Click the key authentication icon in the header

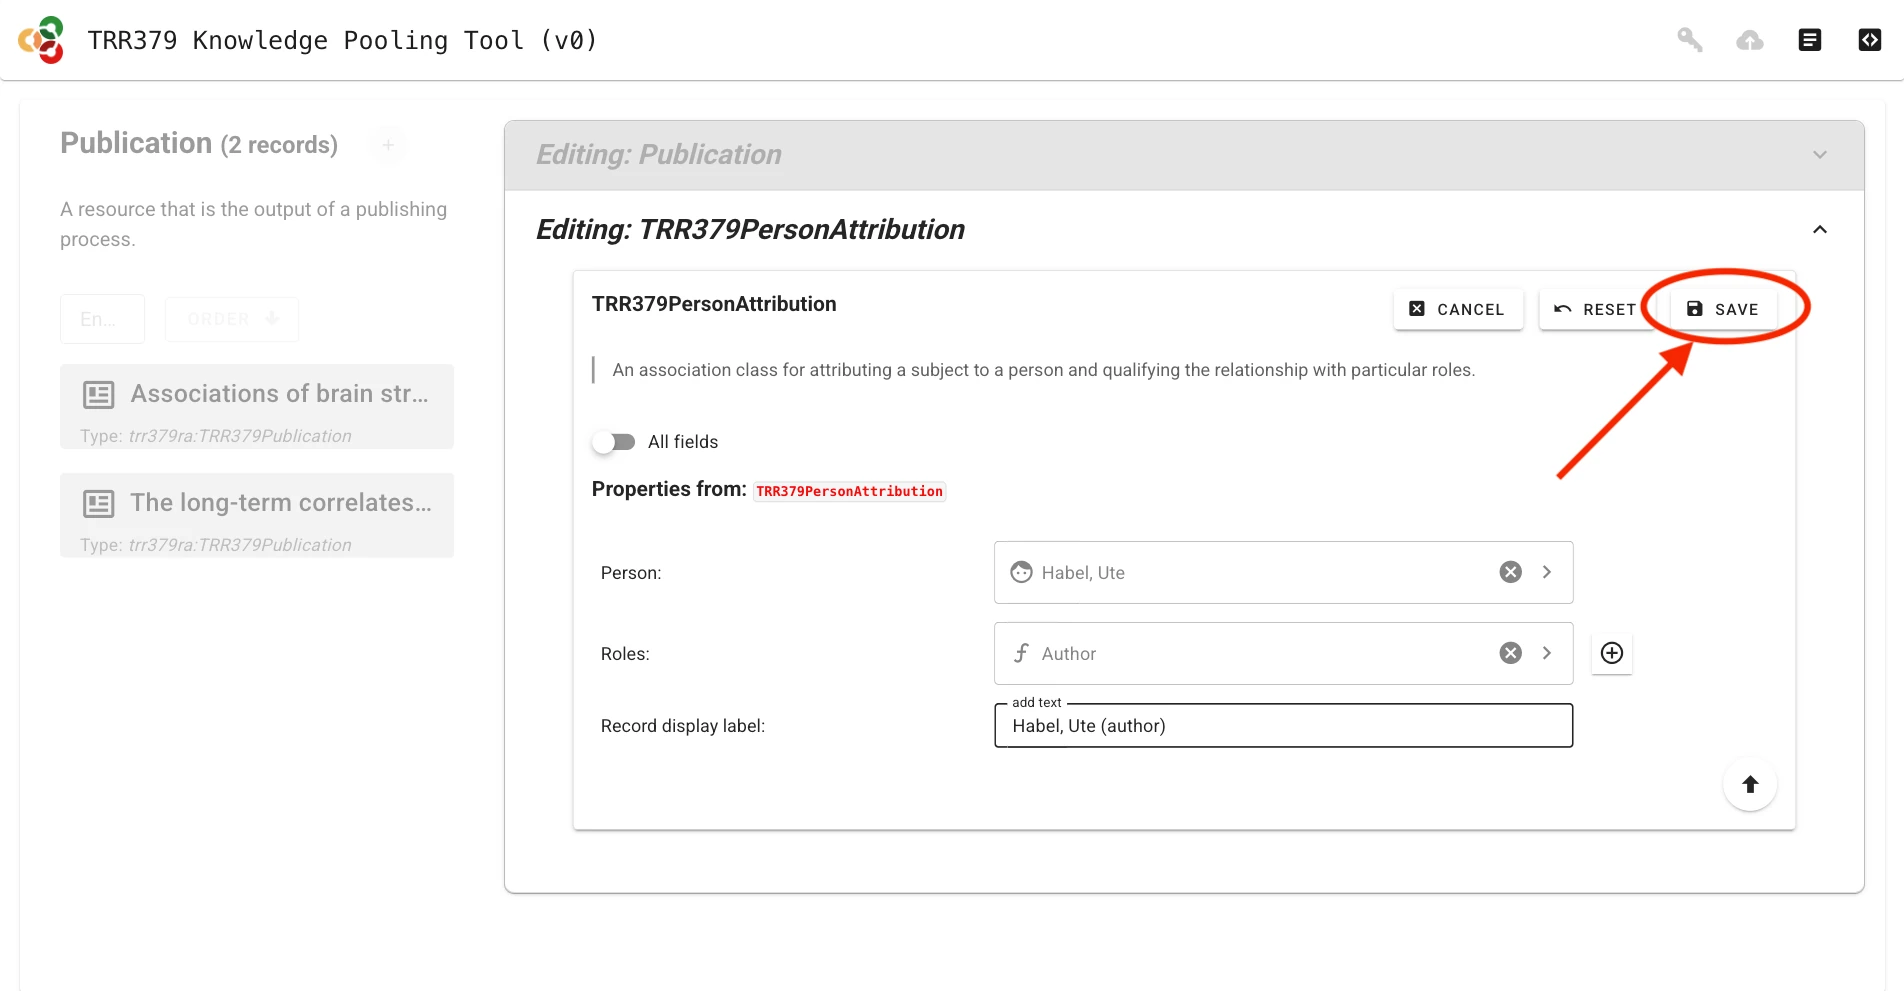[x=1689, y=40]
